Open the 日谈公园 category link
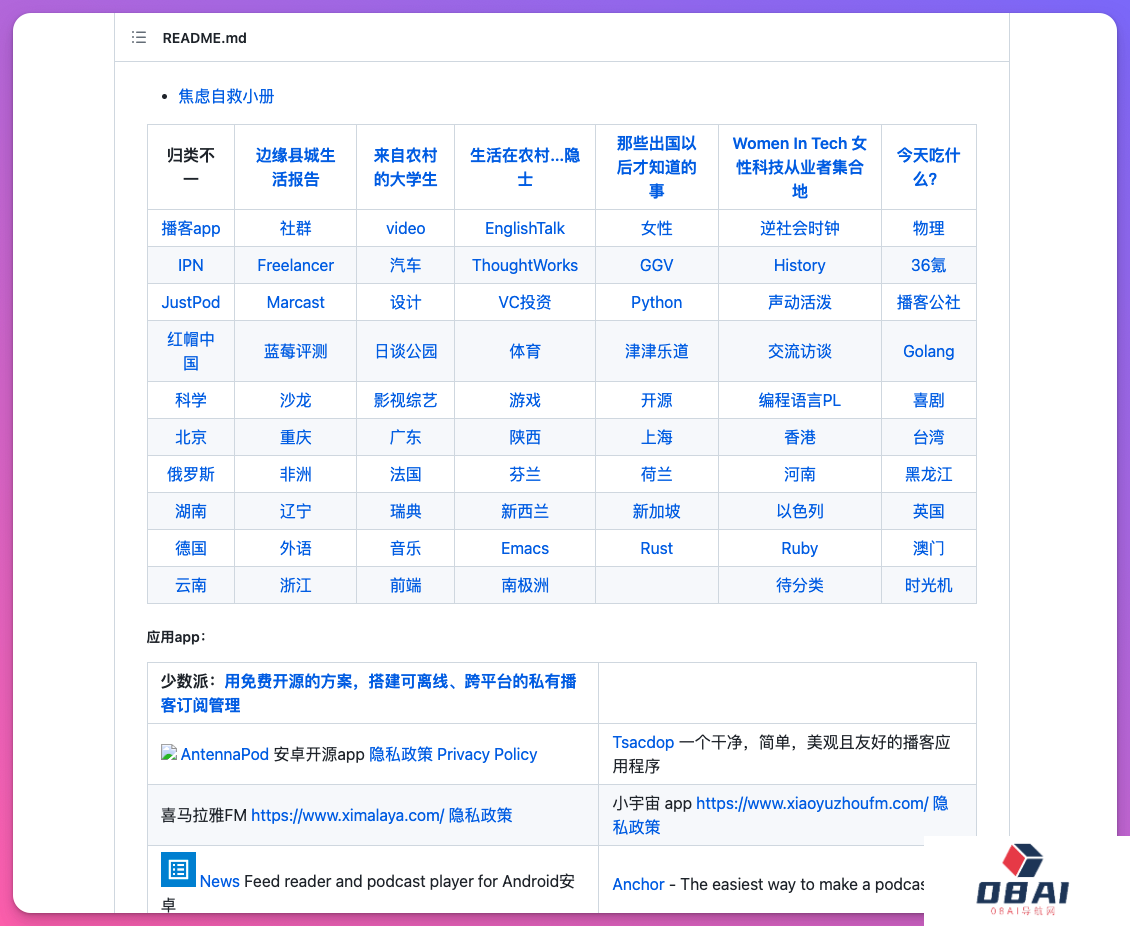The height and width of the screenshot is (926, 1130). [x=405, y=351]
